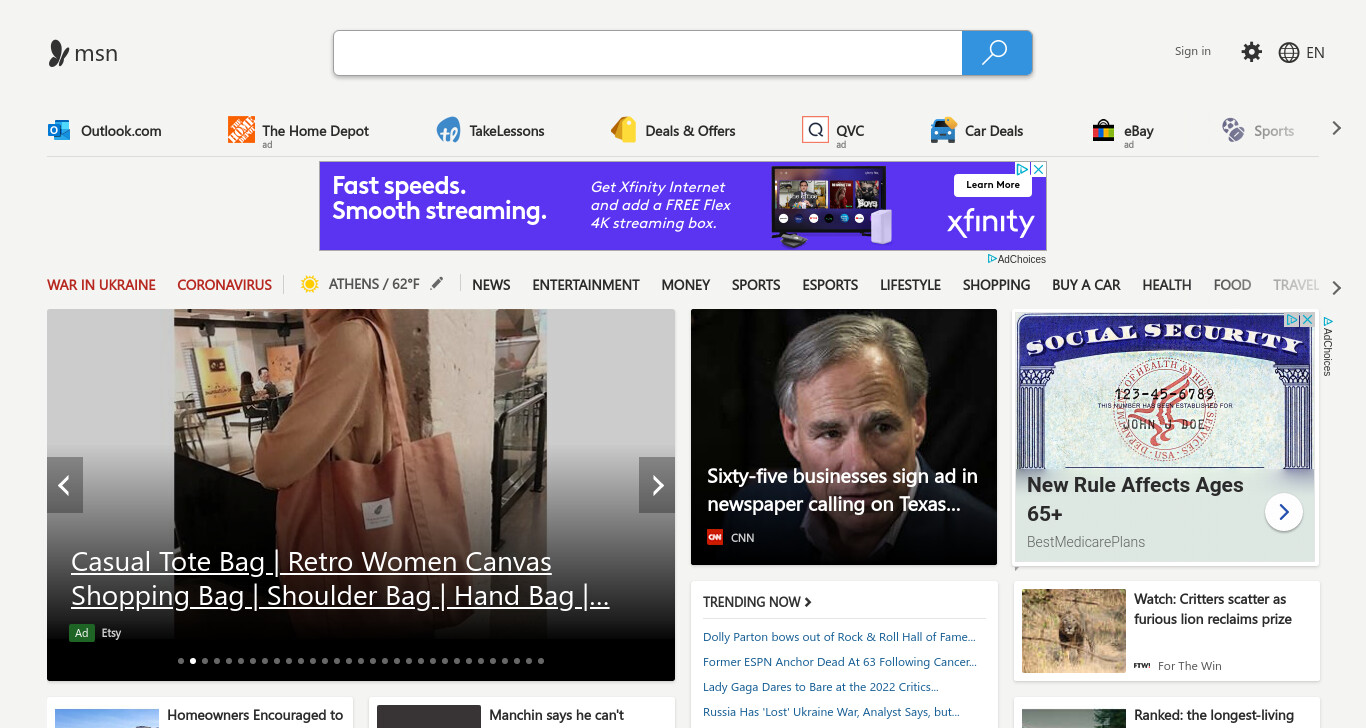This screenshot has height=728, width=1366.
Task: Open SHOPPING category
Action: [x=996, y=285]
